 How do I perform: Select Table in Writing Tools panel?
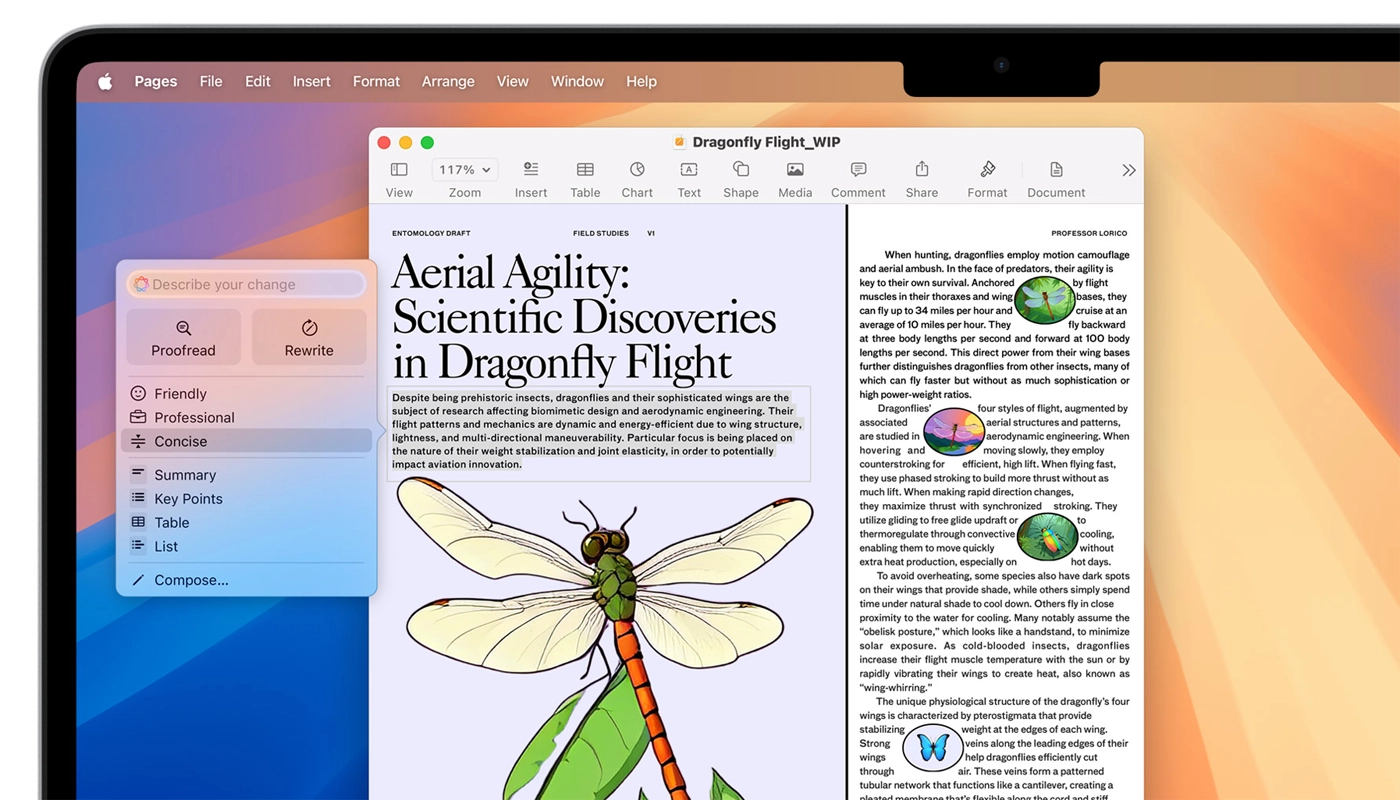pos(246,523)
